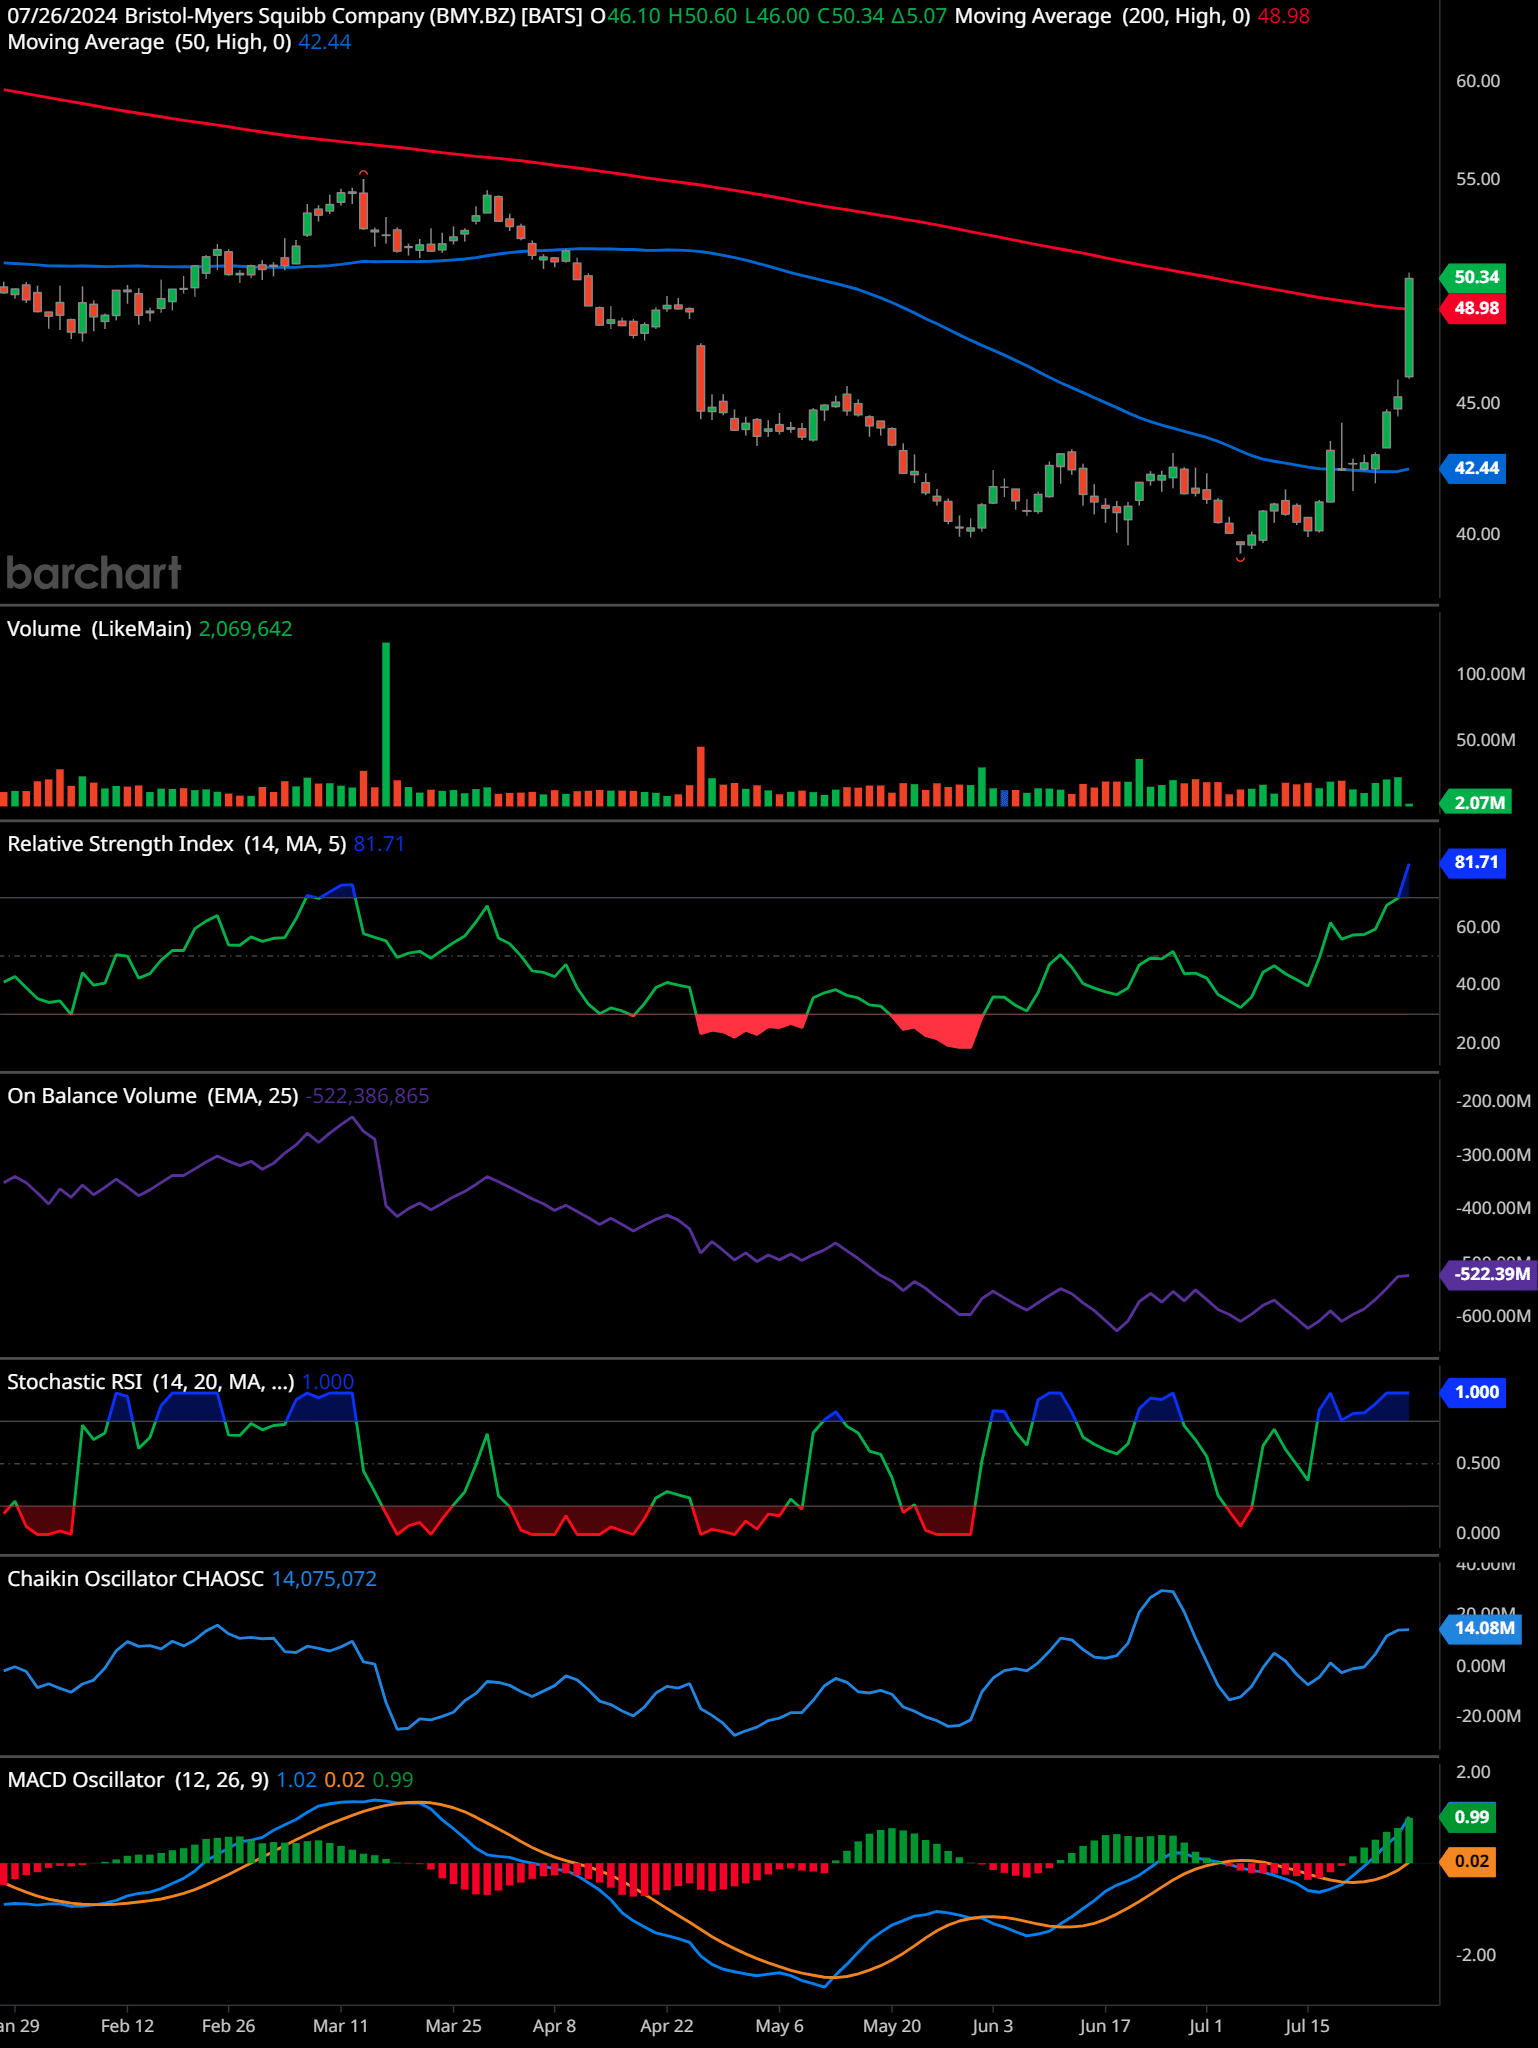
Task: Click the 60.00 price axis label
Action: tap(1478, 81)
